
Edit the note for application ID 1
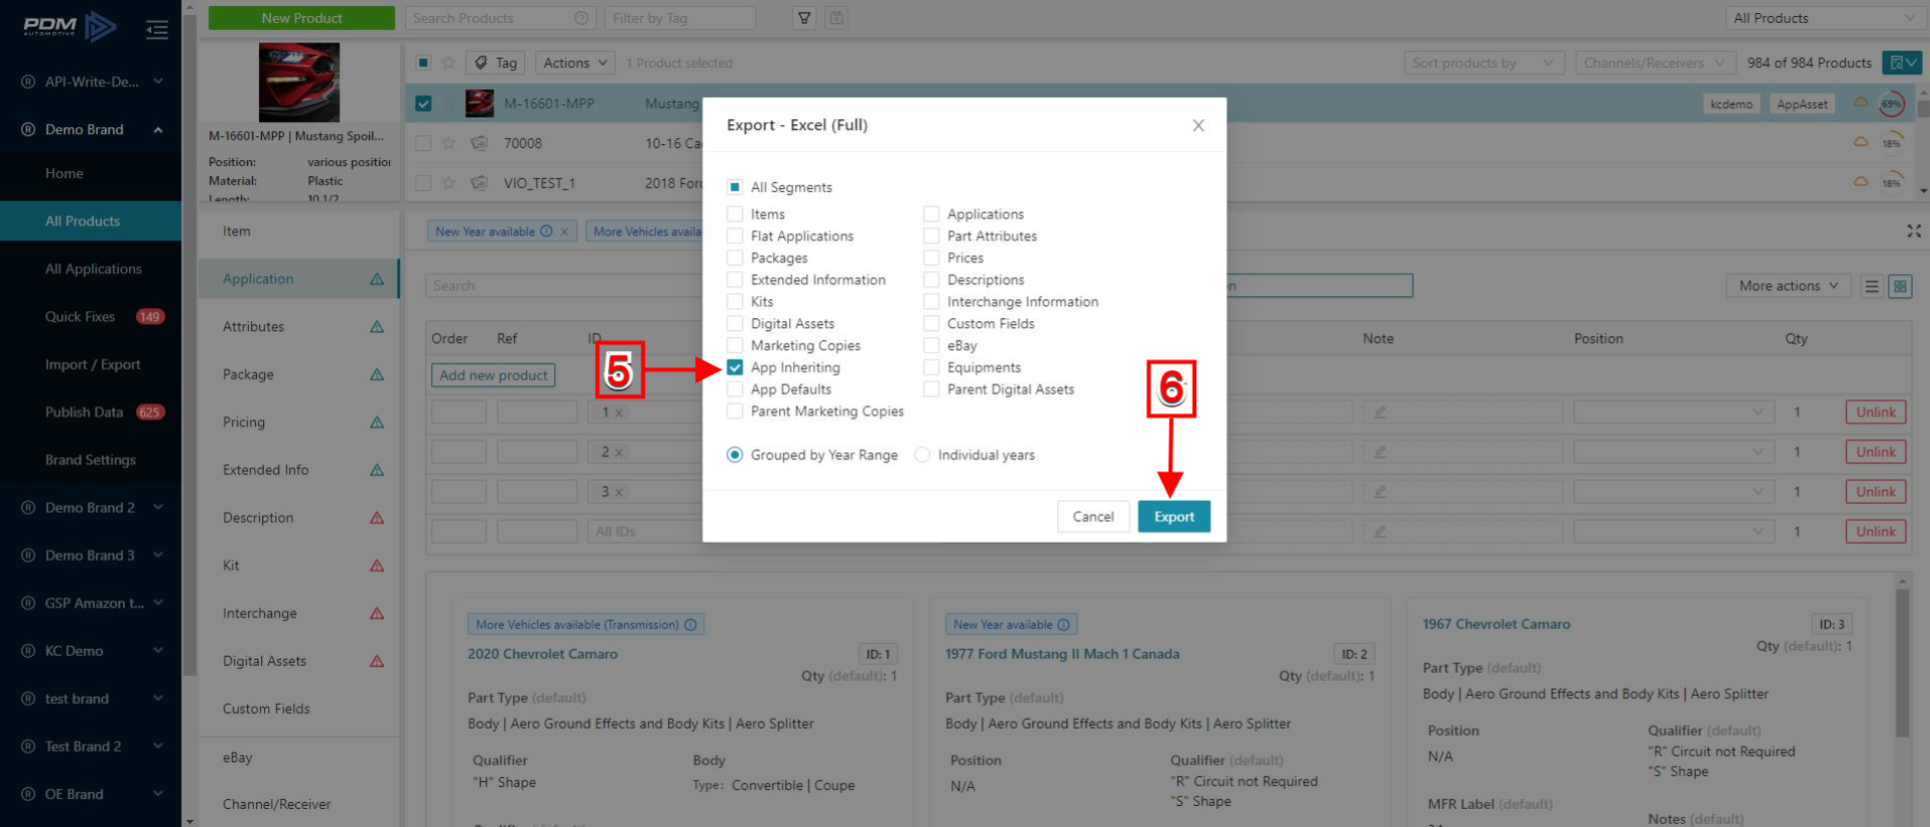[x=1380, y=412]
